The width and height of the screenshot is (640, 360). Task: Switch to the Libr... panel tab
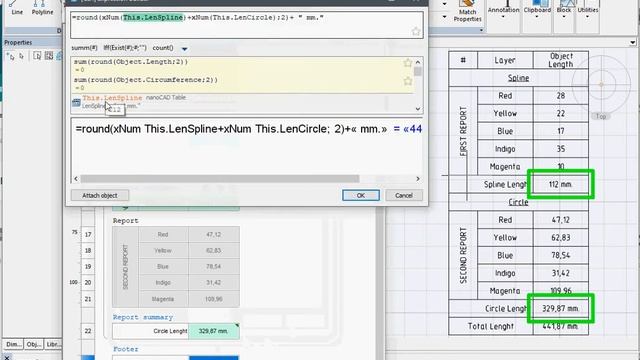point(53,344)
